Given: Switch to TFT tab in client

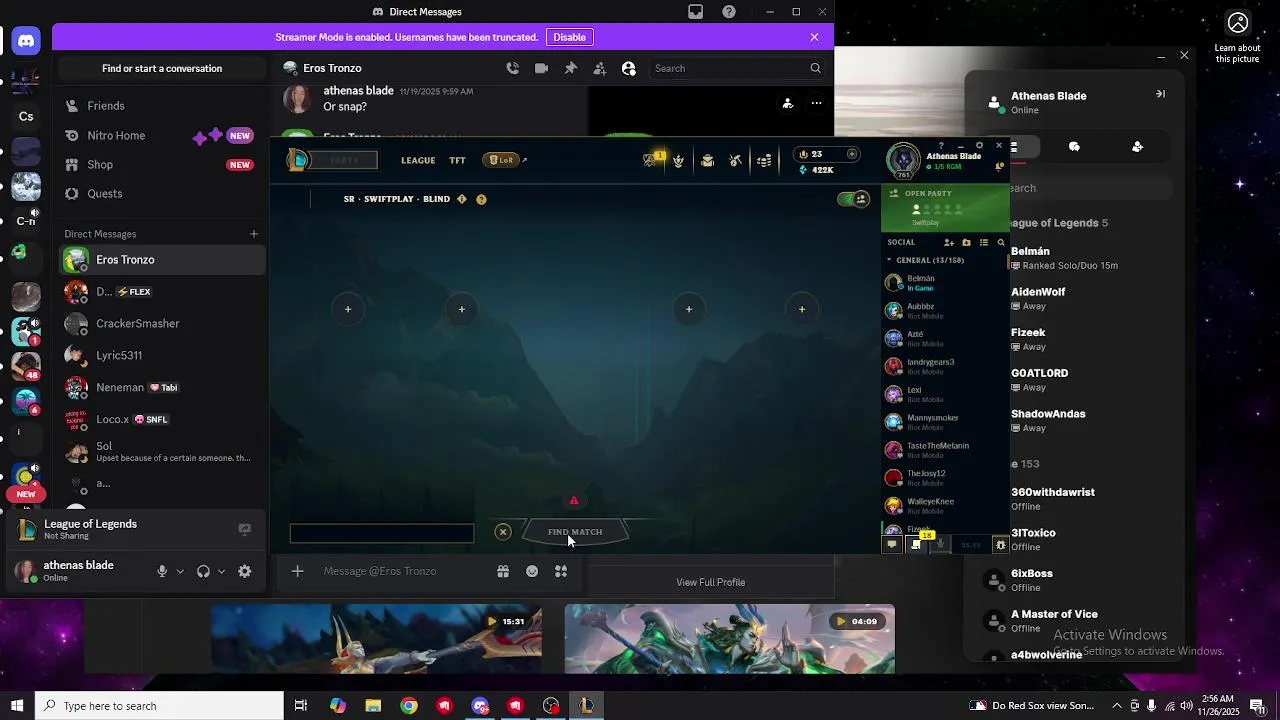Looking at the screenshot, I should (457, 160).
